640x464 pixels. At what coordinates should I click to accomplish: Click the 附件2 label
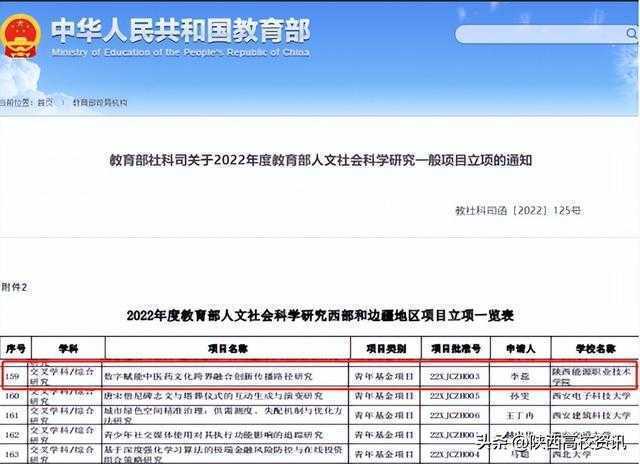14,287
